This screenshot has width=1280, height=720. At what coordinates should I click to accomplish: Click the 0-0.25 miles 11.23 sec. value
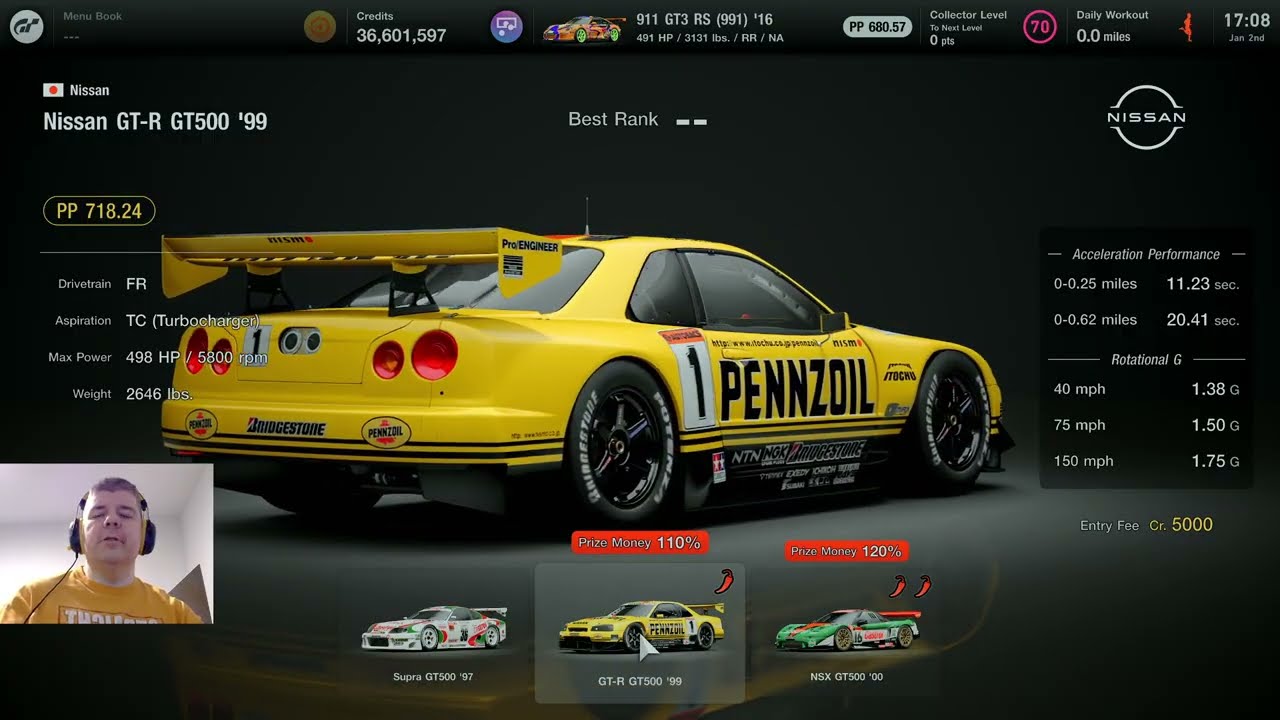click(1202, 284)
